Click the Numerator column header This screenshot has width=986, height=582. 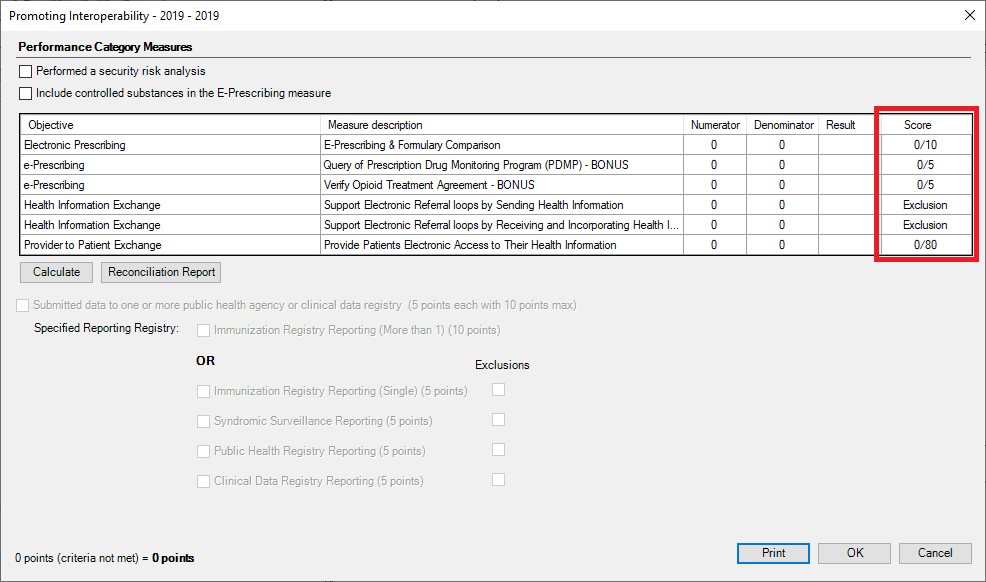pos(715,125)
